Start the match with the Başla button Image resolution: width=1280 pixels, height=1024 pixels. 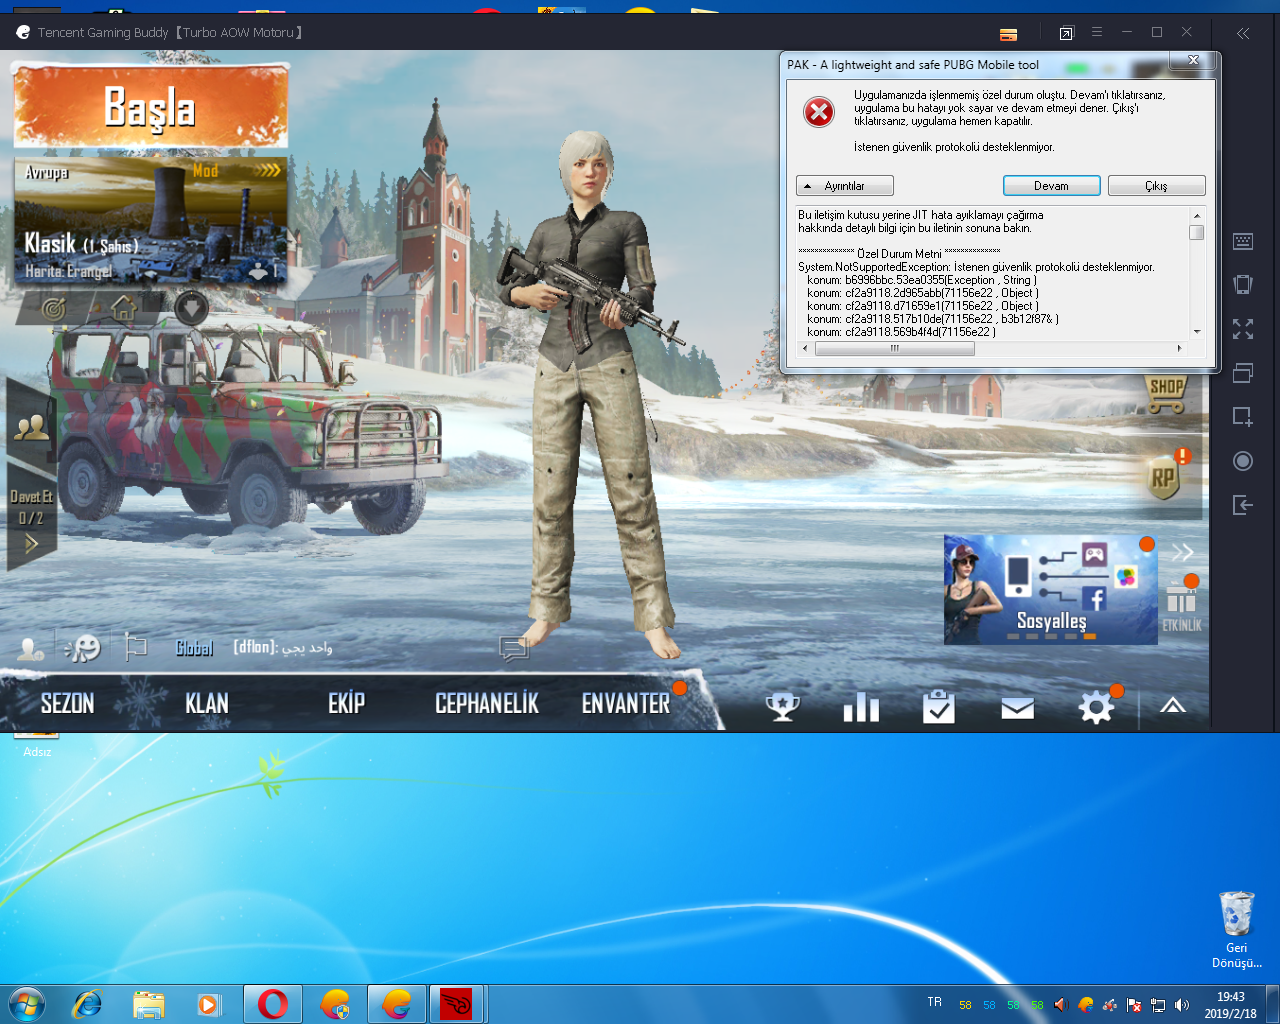point(151,106)
